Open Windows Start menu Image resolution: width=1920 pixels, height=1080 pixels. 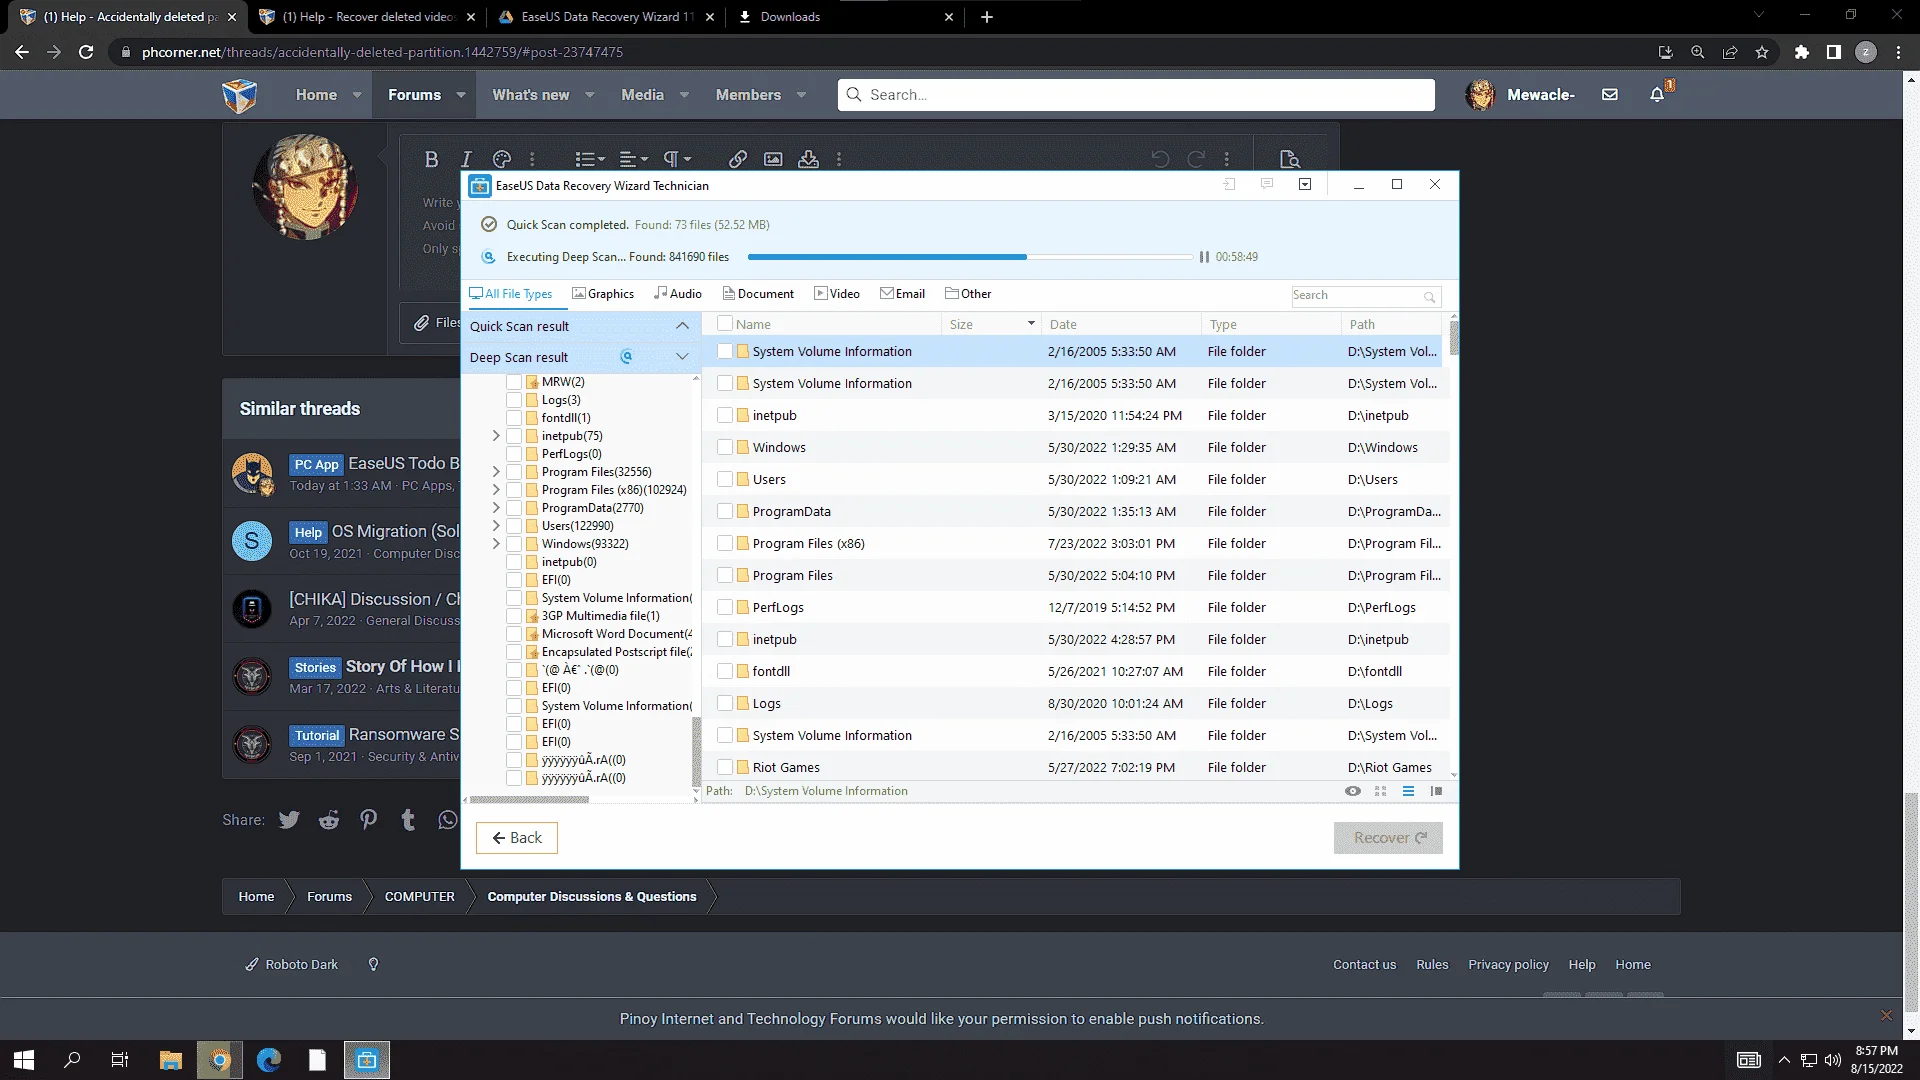pyautogui.click(x=24, y=1060)
